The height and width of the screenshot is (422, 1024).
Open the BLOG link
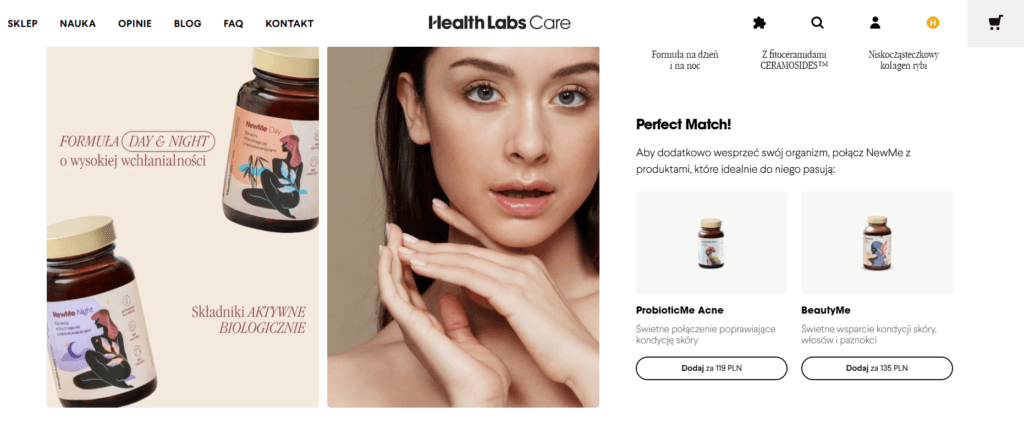[x=187, y=24]
